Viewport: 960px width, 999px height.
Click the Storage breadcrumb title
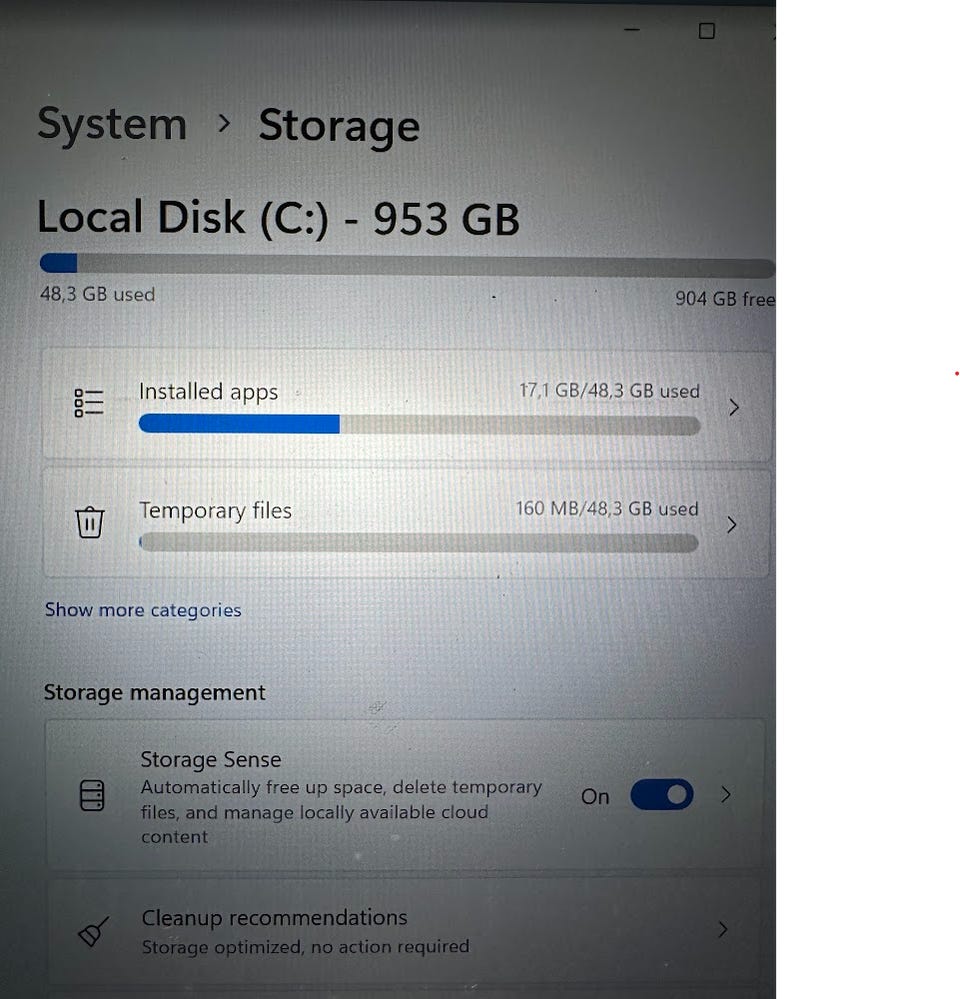[x=339, y=127]
